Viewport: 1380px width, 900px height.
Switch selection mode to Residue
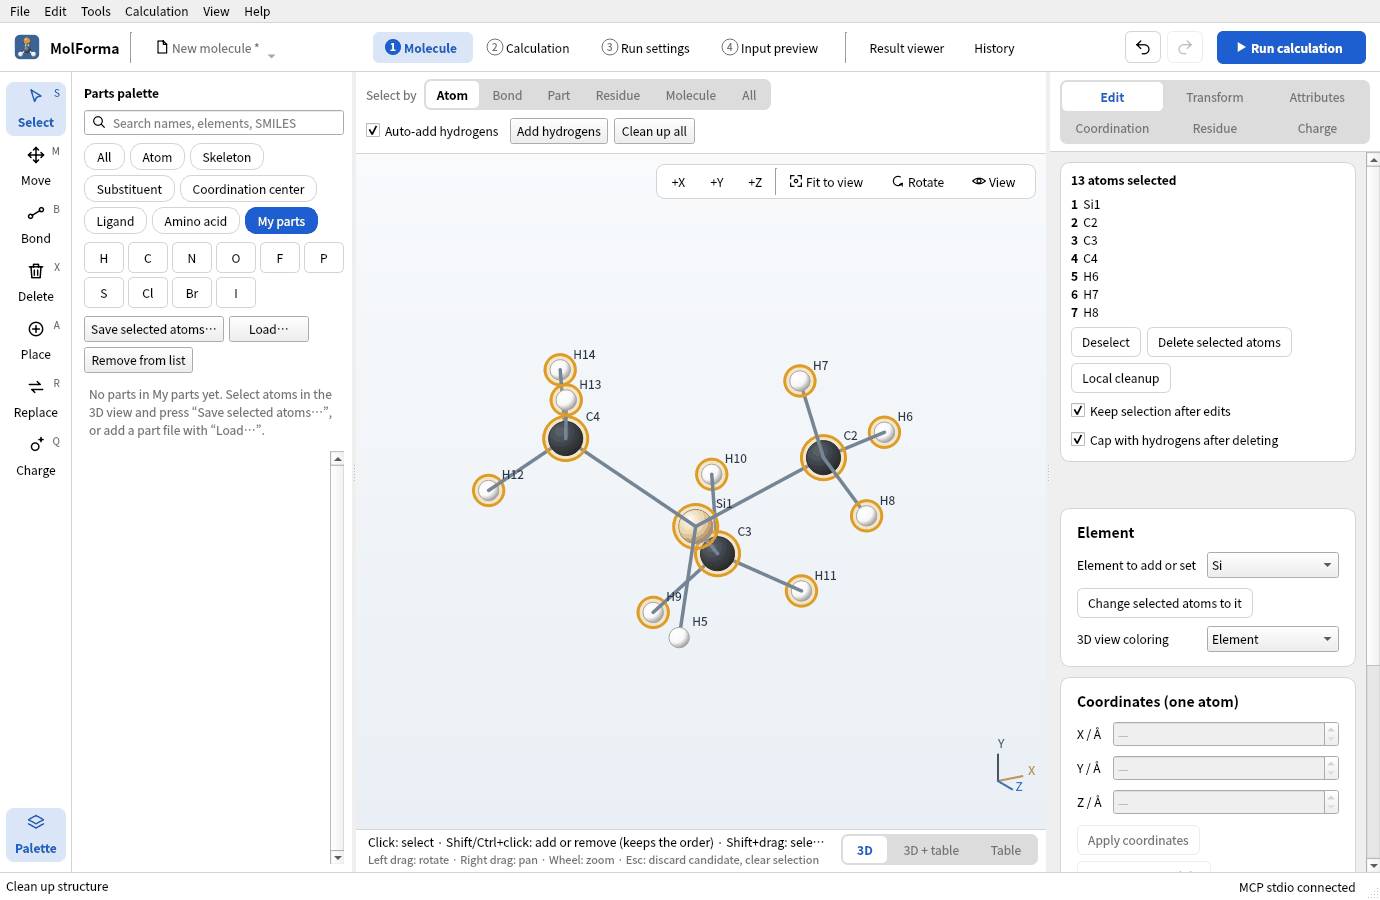pyautogui.click(x=618, y=95)
